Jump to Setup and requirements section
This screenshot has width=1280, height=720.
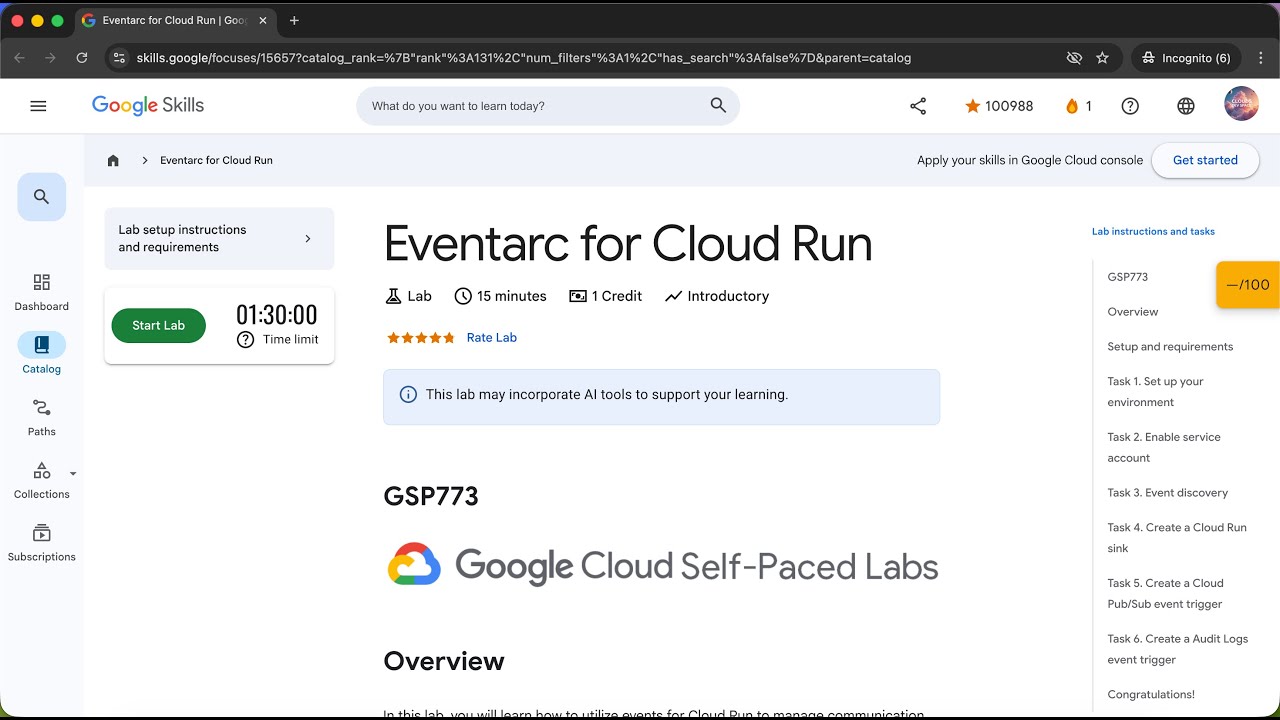point(1170,347)
